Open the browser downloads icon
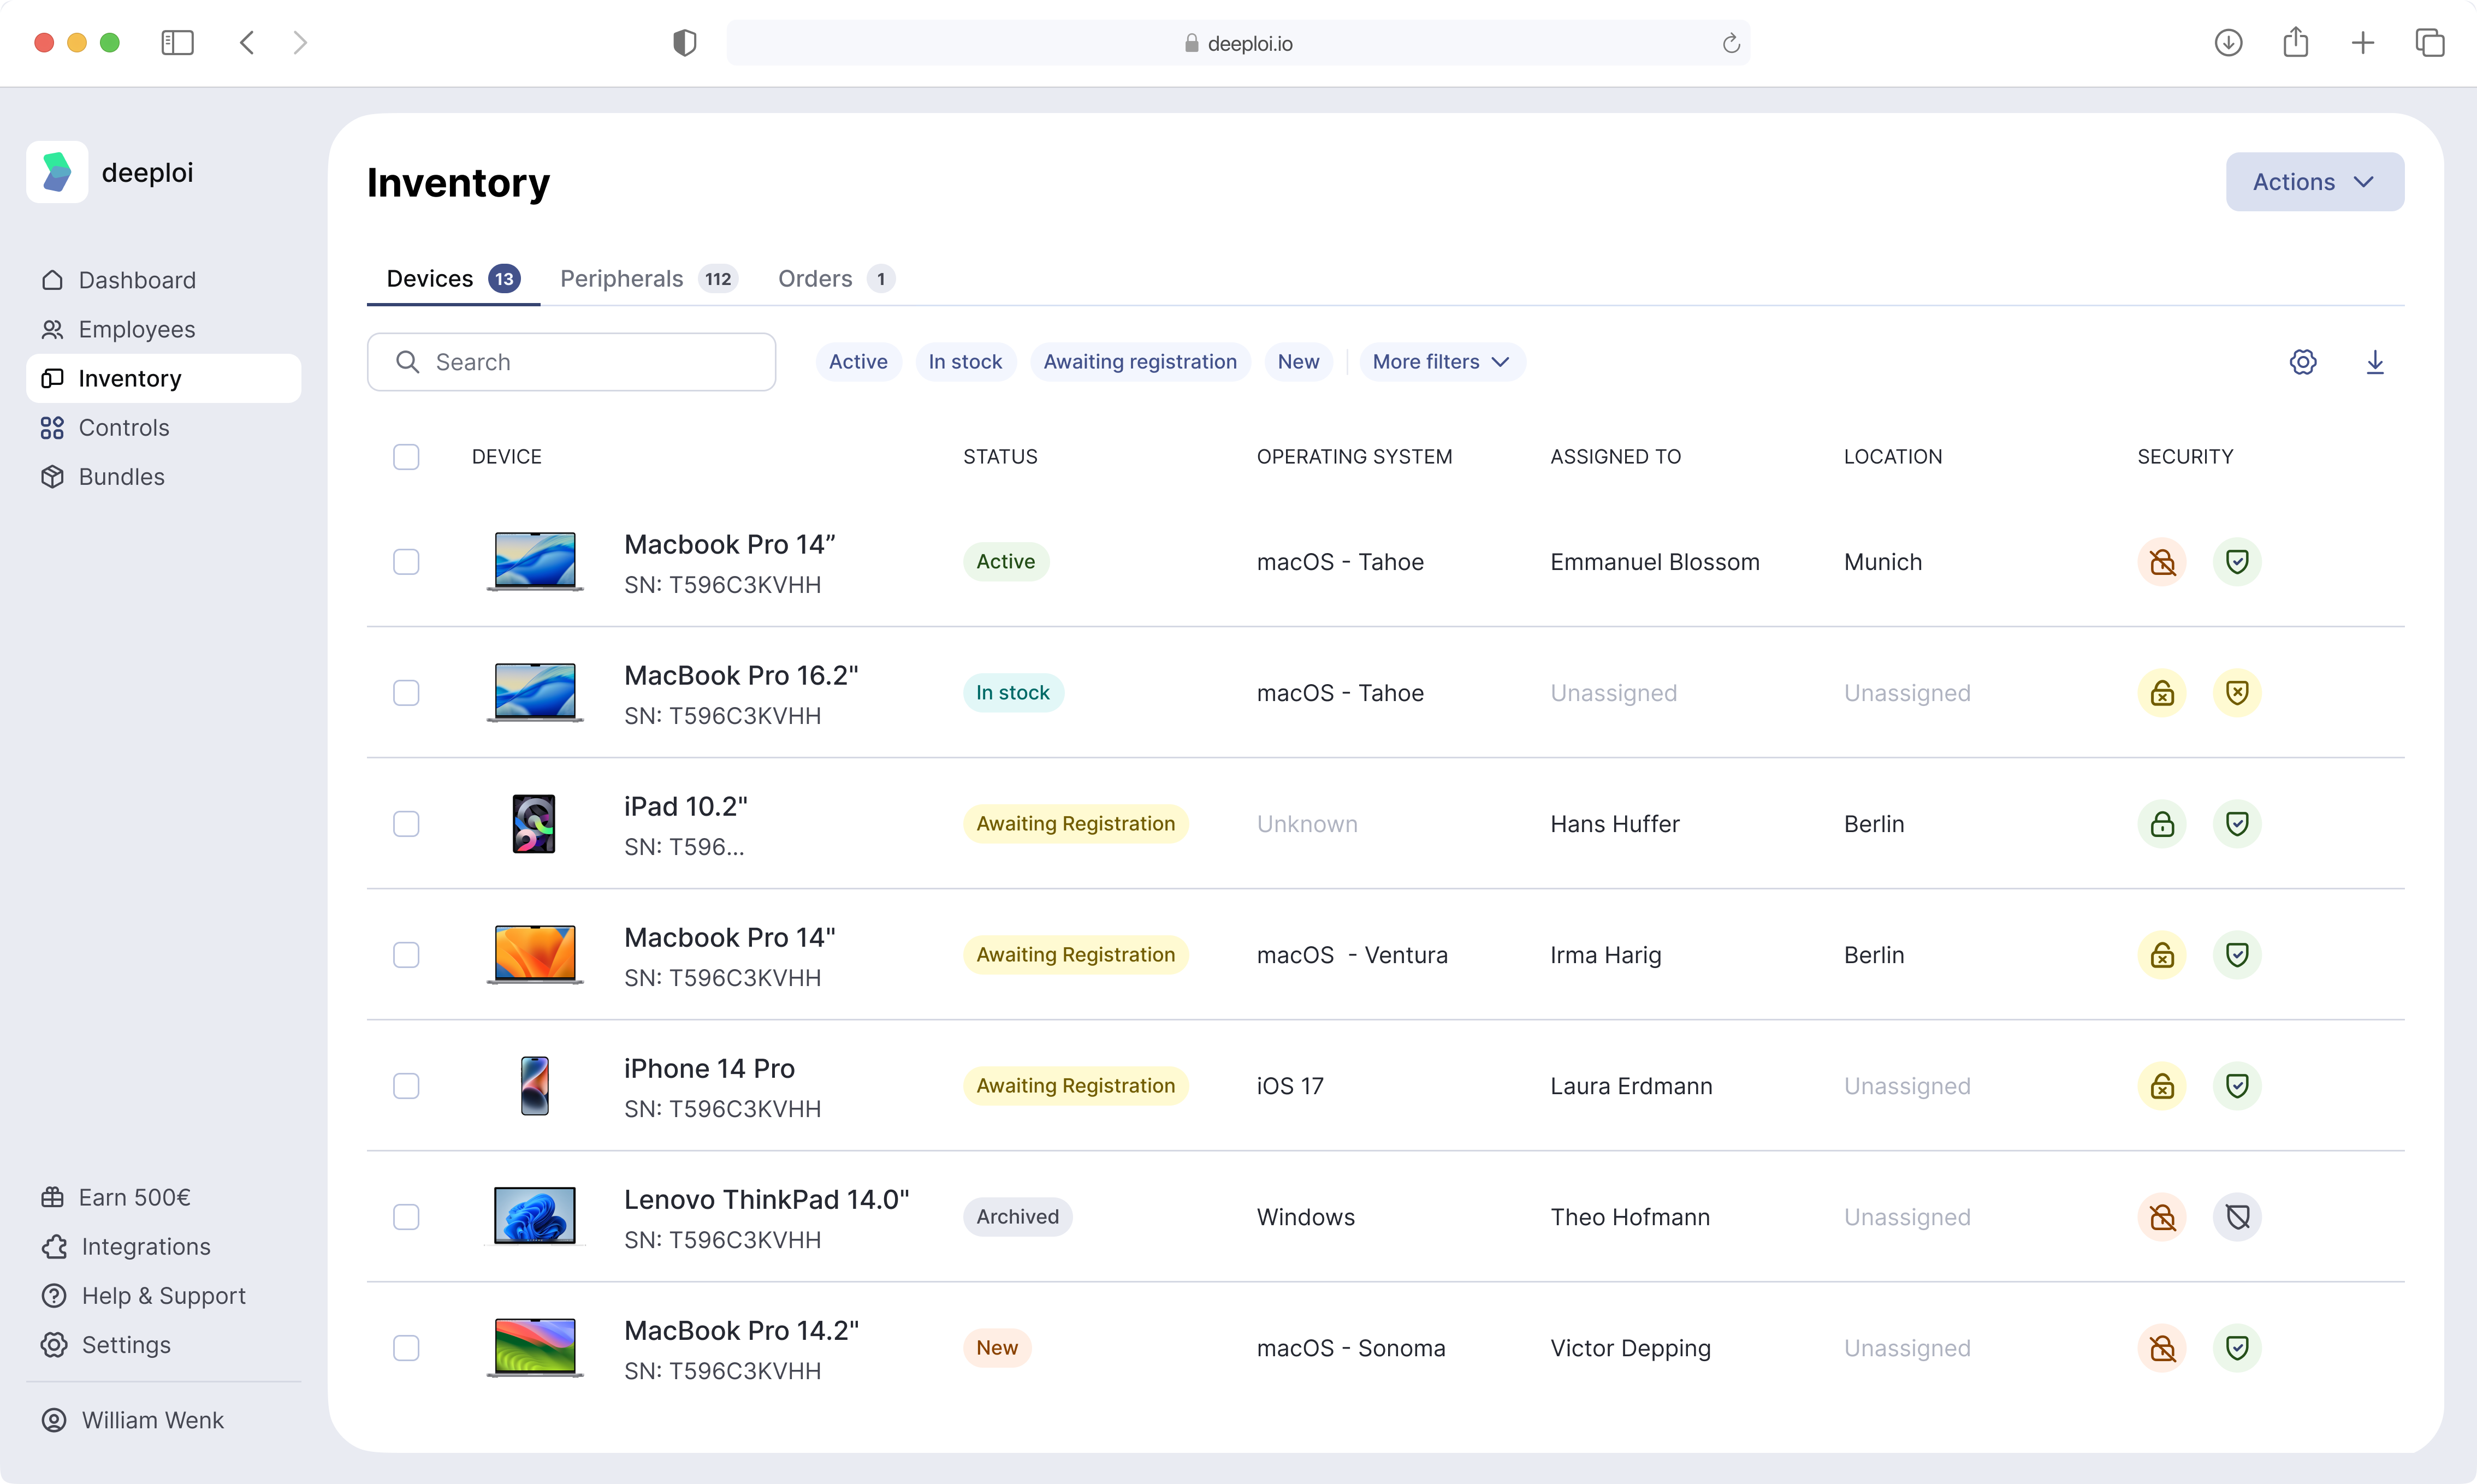Viewport: 2477px width, 1484px height. coord(2228,43)
